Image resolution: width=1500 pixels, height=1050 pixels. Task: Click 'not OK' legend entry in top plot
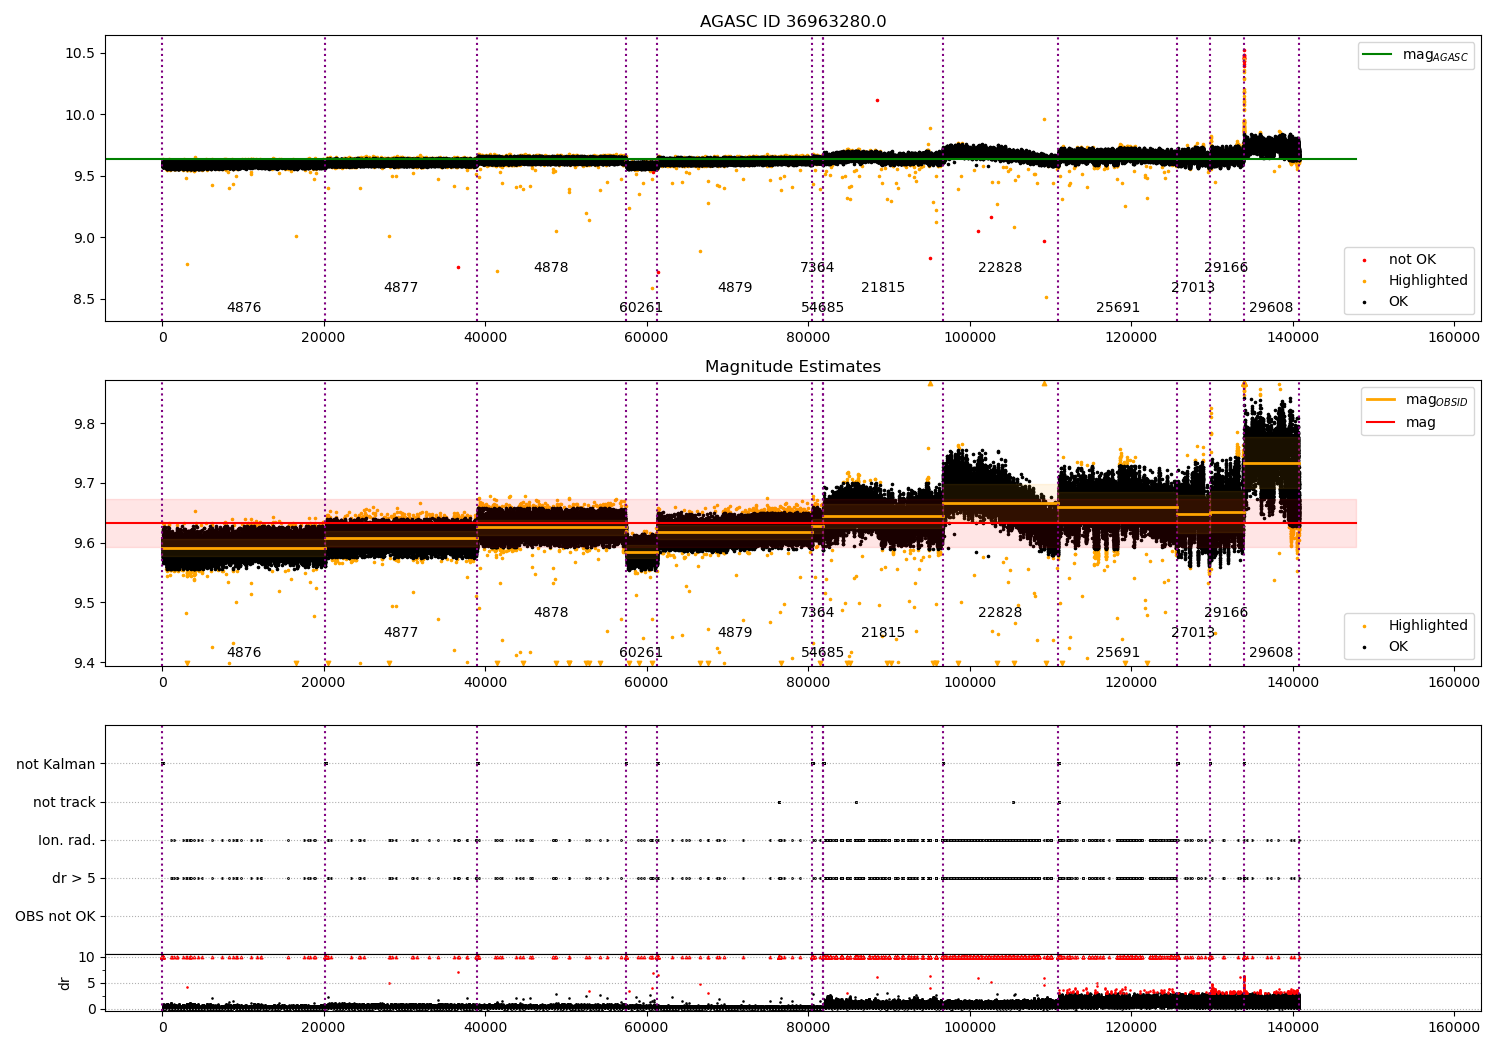(x=1400, y=260)
